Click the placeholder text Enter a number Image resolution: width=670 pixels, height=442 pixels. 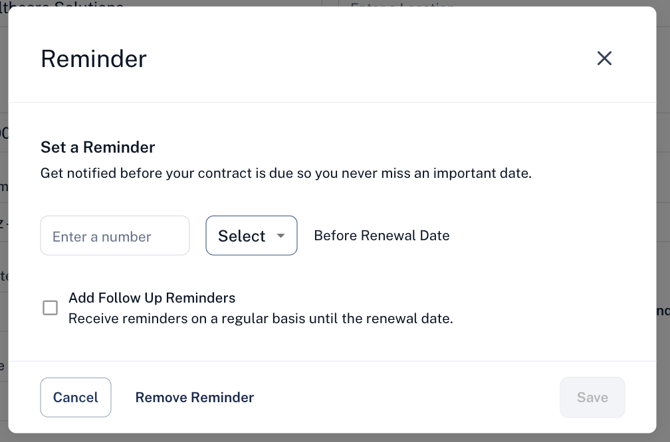(x=102, y=236)
